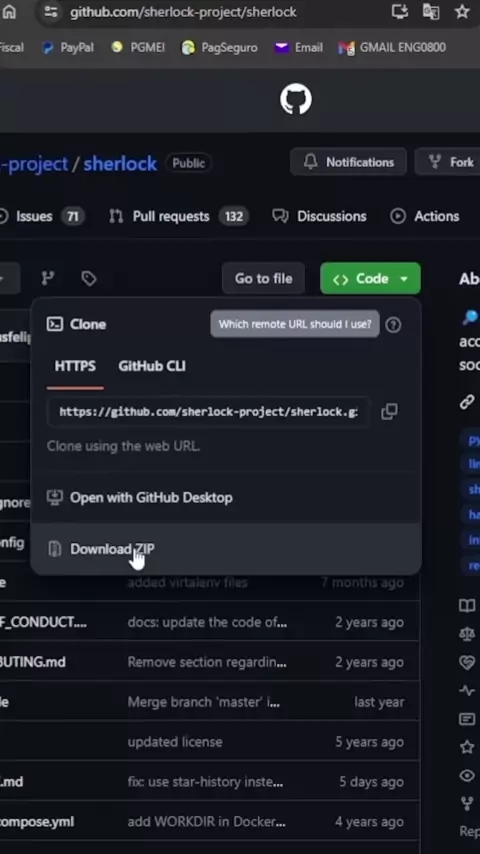The height and width of the screenshot is (854, 480).
Task: Open the PayPal bookmark
Action: pyautogui.click(x=68, y=47)
